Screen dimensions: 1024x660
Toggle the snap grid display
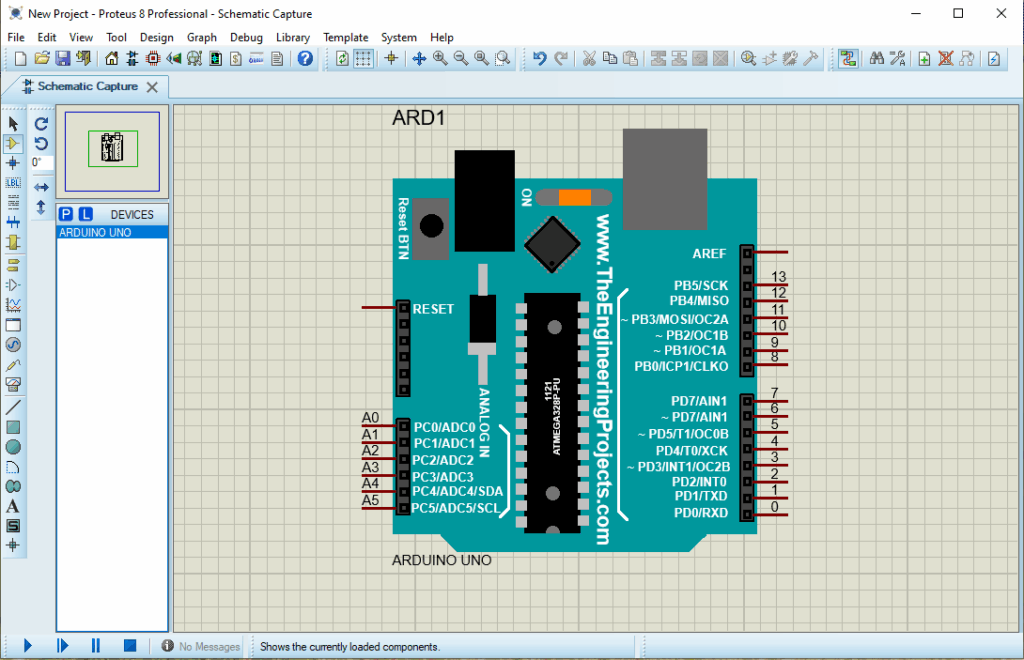point(361,58)
